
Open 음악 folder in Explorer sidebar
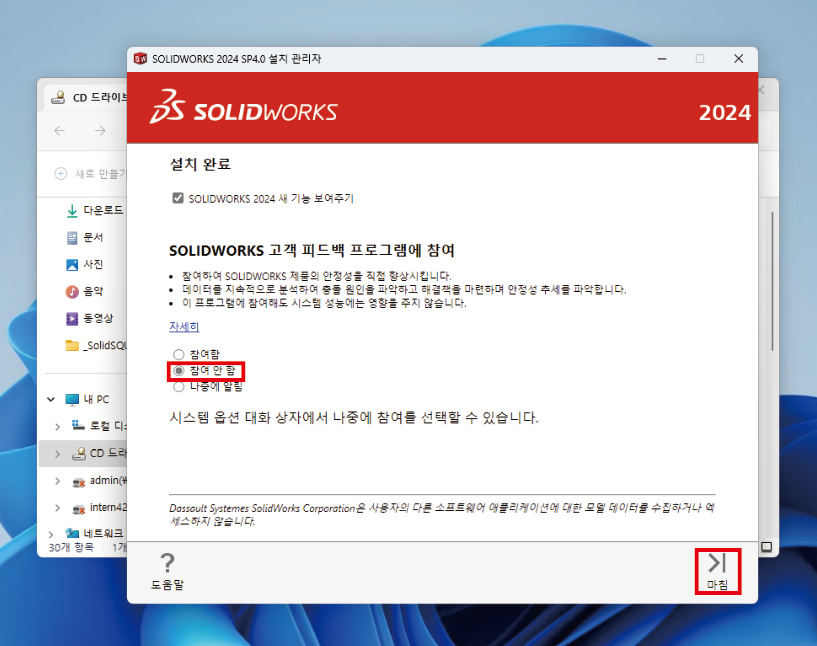[x=84, y=291]
